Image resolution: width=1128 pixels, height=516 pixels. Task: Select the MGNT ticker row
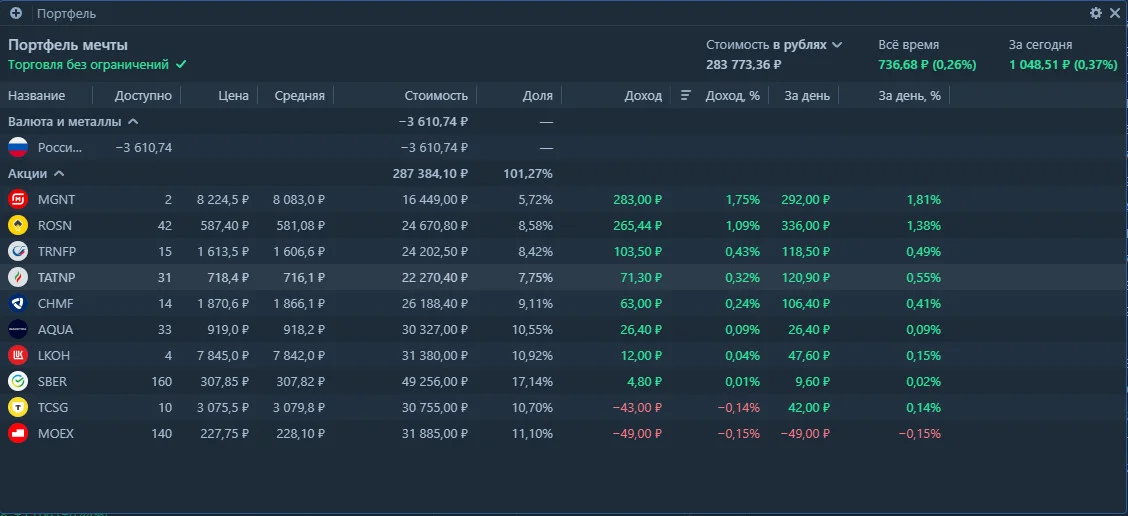(564, 199)
